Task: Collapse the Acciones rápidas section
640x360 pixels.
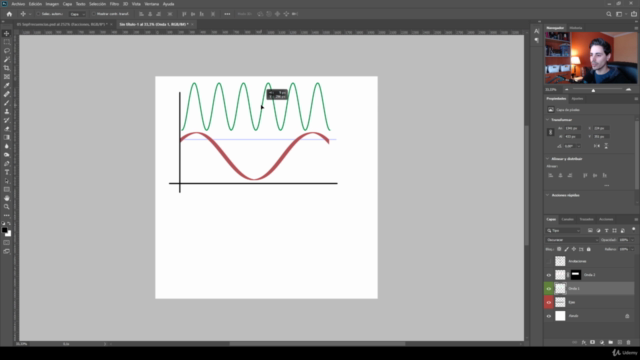Action: (548, 195)
